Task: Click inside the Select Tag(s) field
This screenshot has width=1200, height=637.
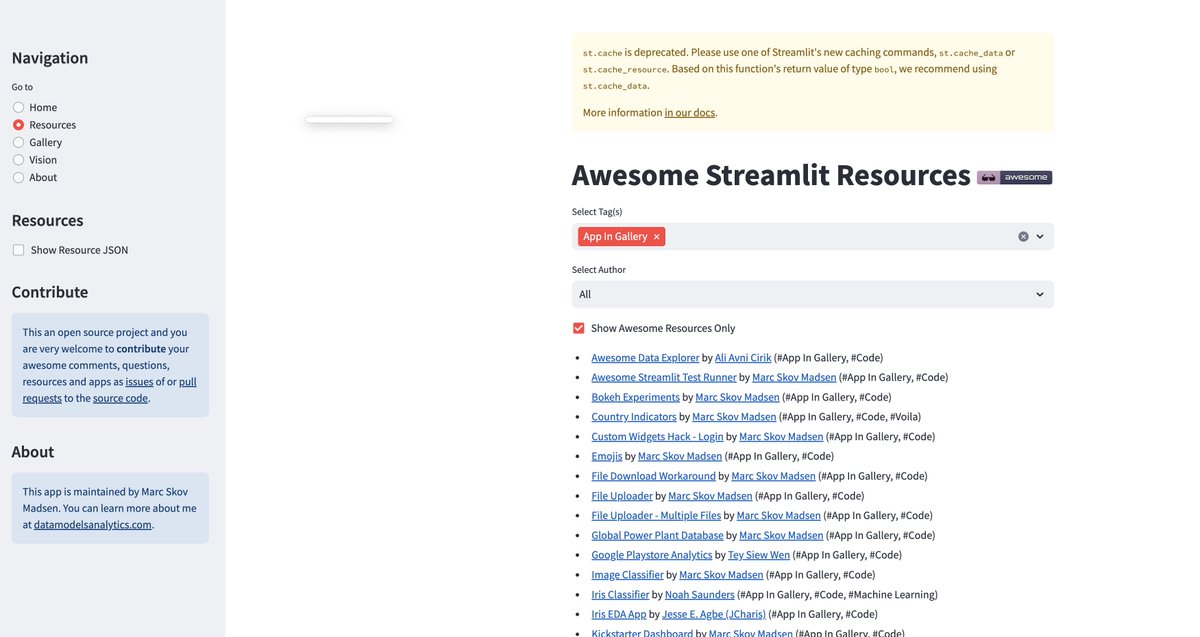Action: (x=812, y=237)
